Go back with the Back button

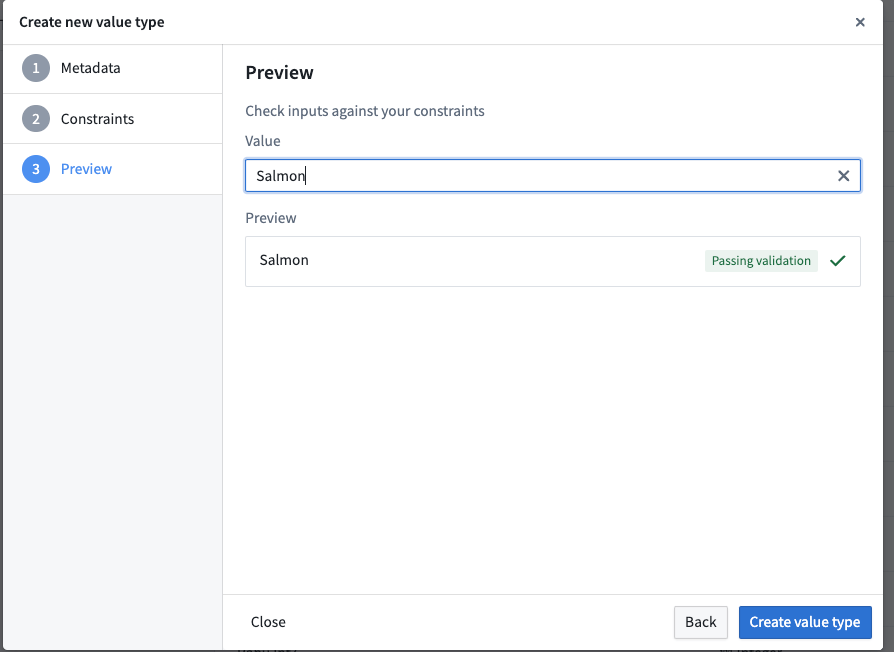point(700,622)
